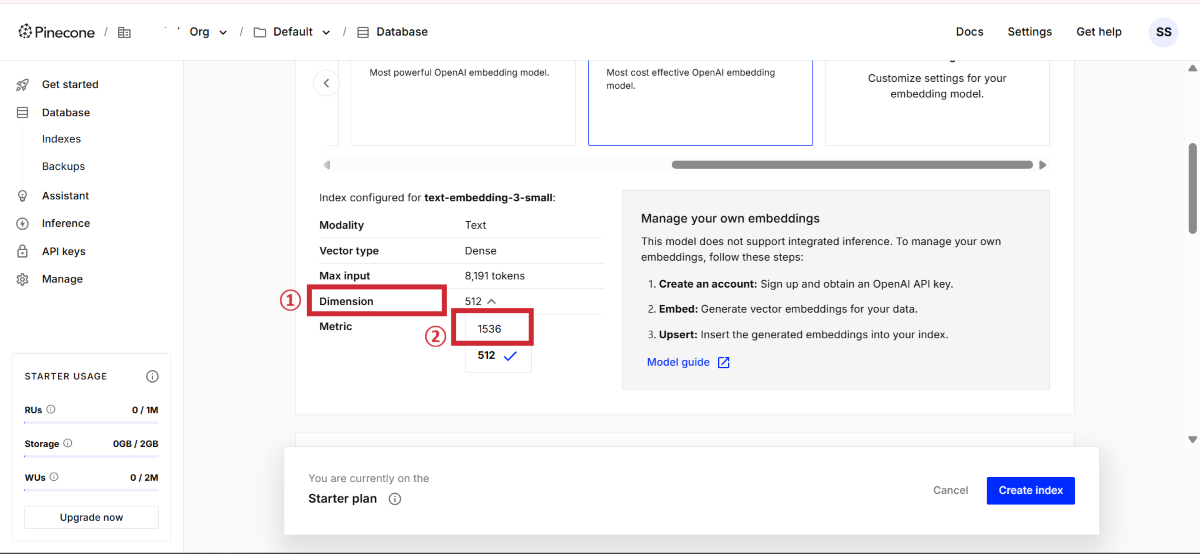Click the previous arrow on model carousel
Viewport: 1200px width, 554px height.
(326, 83)
